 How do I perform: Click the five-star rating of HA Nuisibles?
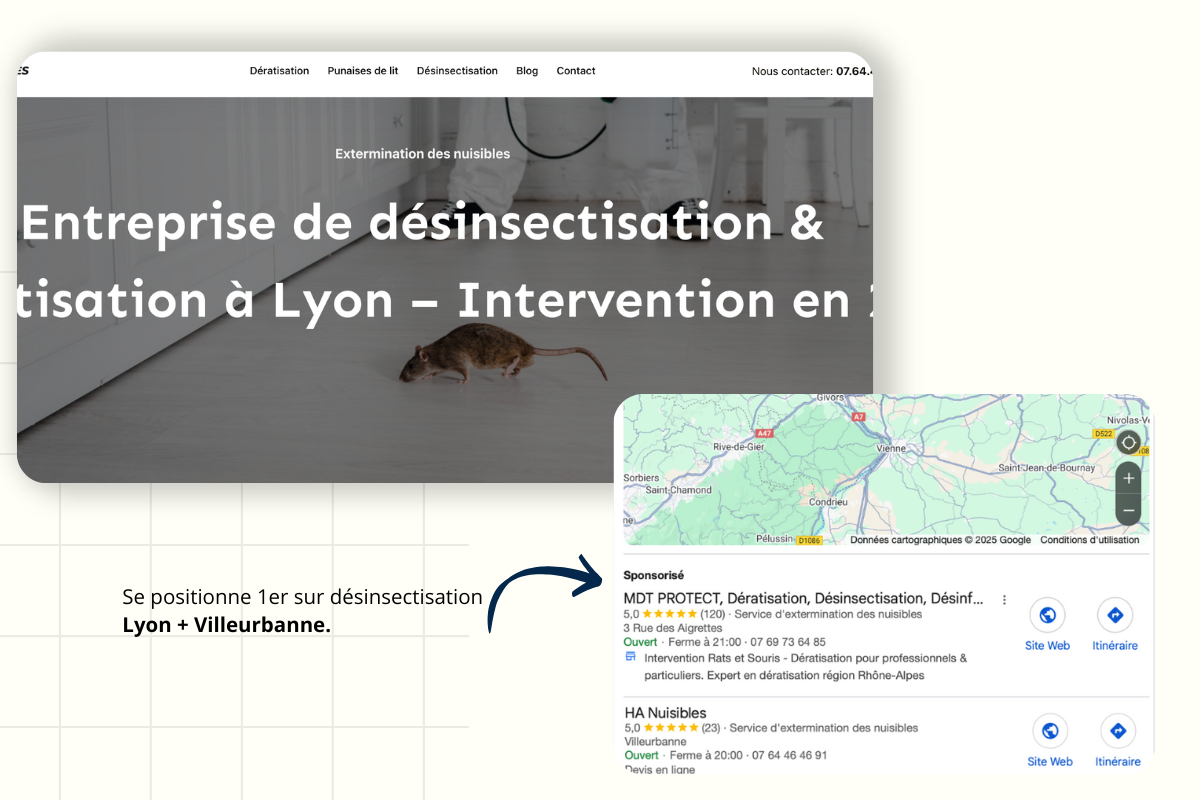pyautogui.click(x=673, y=728)
